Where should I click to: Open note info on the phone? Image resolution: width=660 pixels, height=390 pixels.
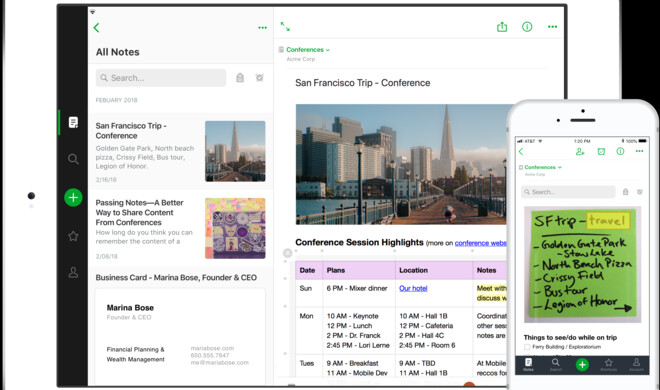(620, 151)
